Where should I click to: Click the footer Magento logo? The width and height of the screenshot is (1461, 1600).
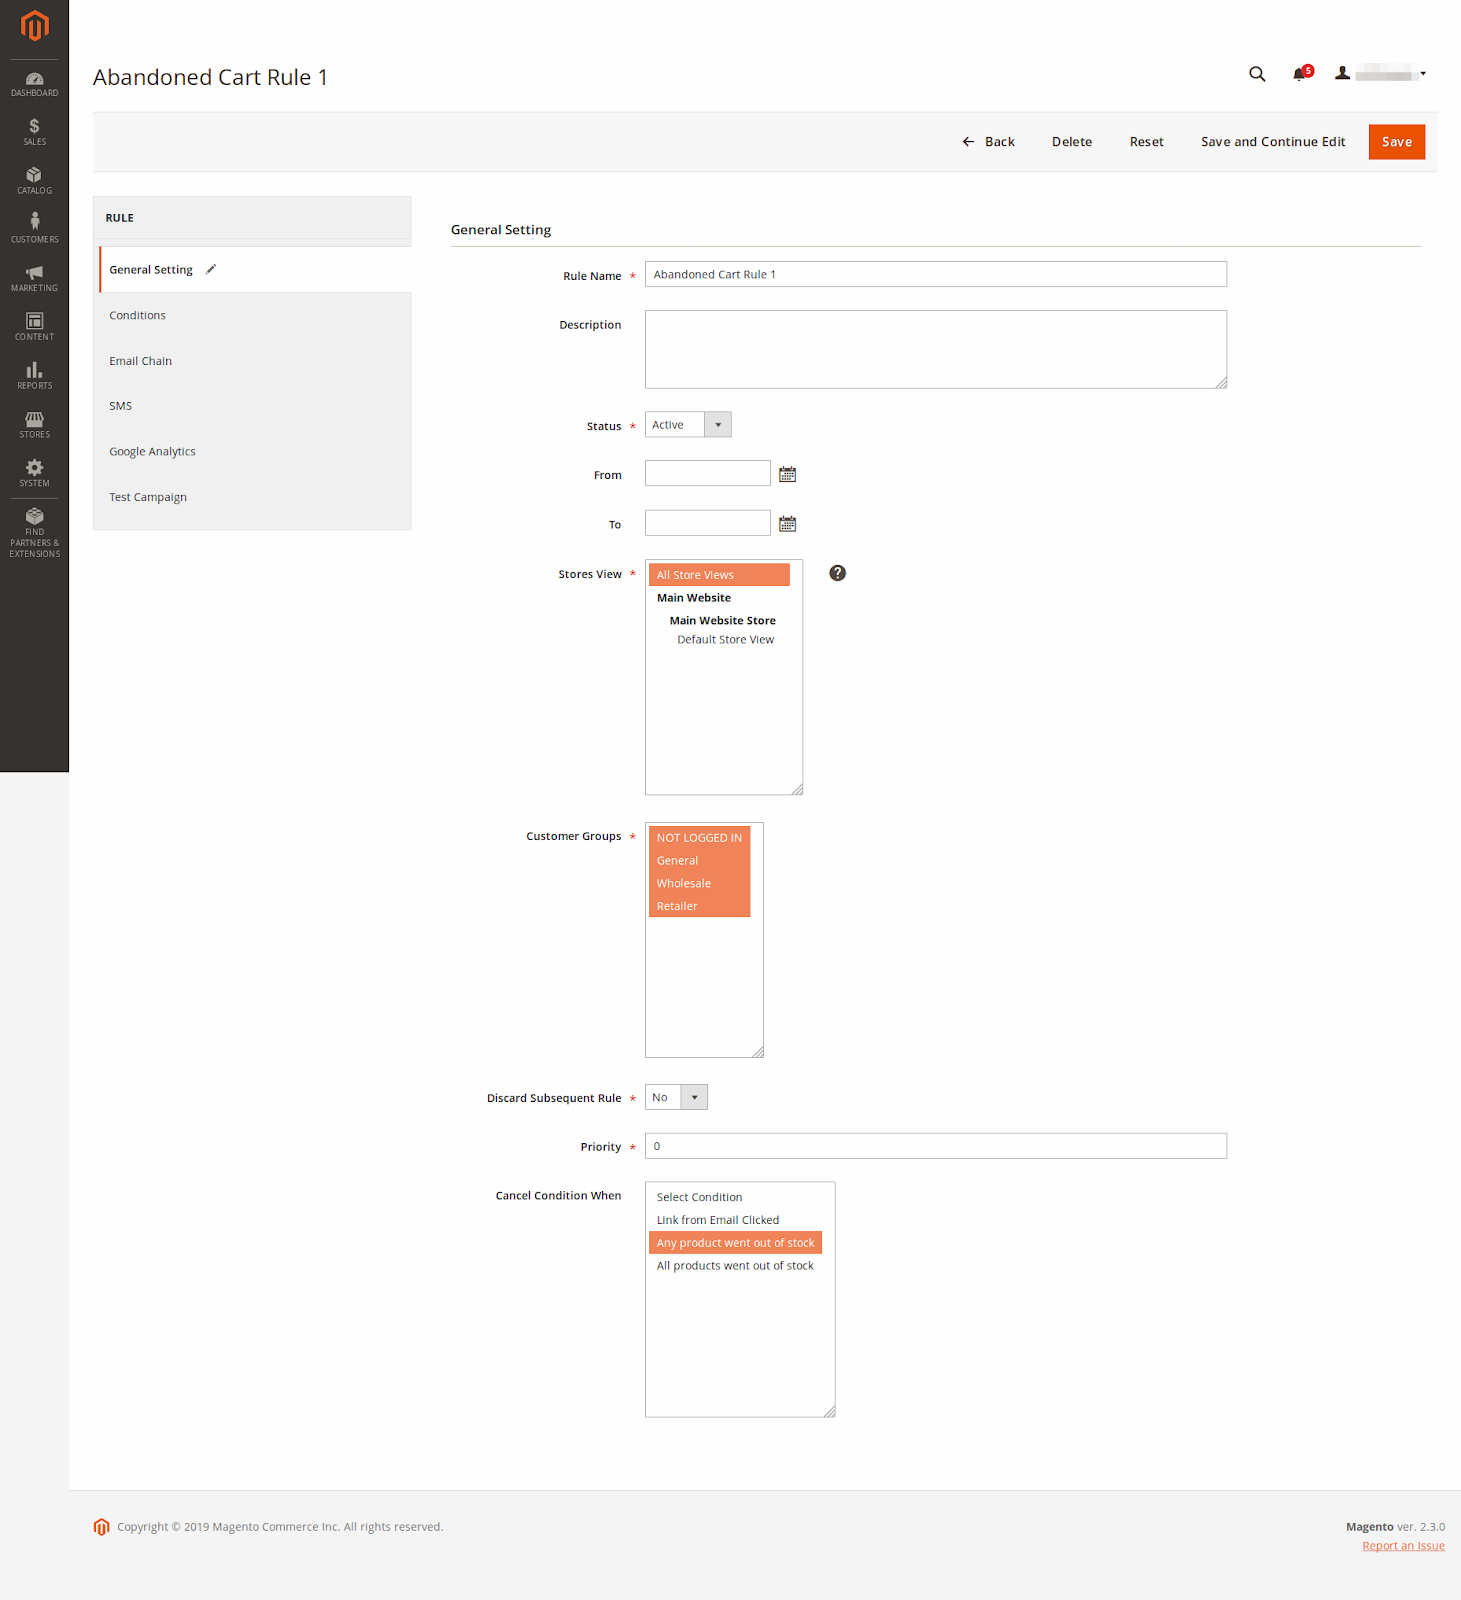point(101,1526)
